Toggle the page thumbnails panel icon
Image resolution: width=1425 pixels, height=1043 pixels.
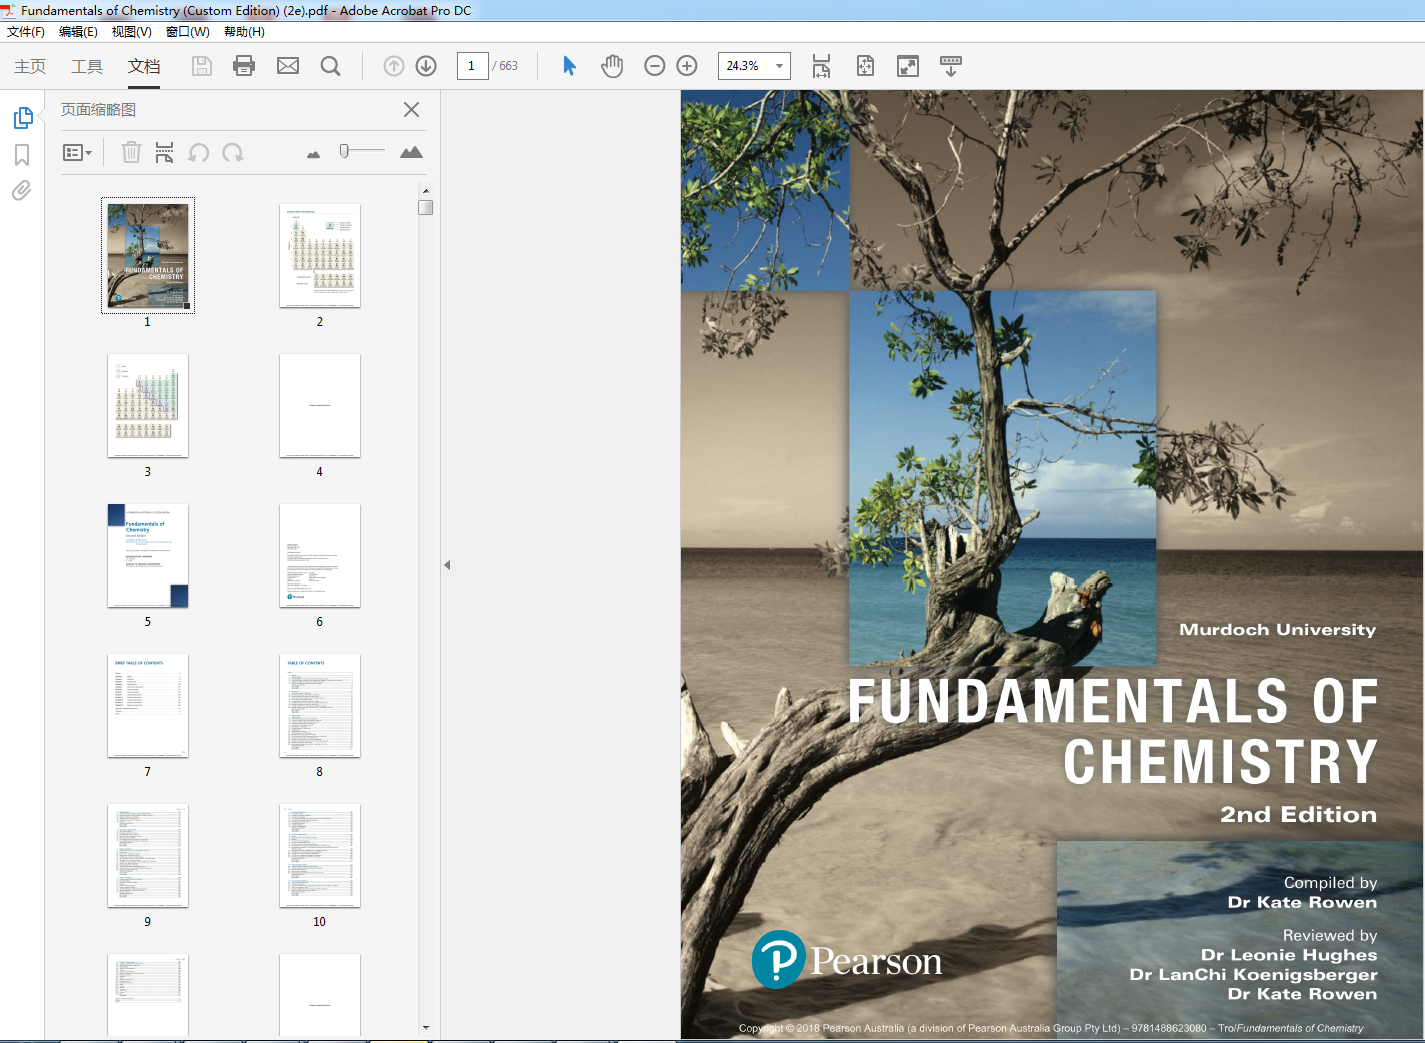pos(22,118)
